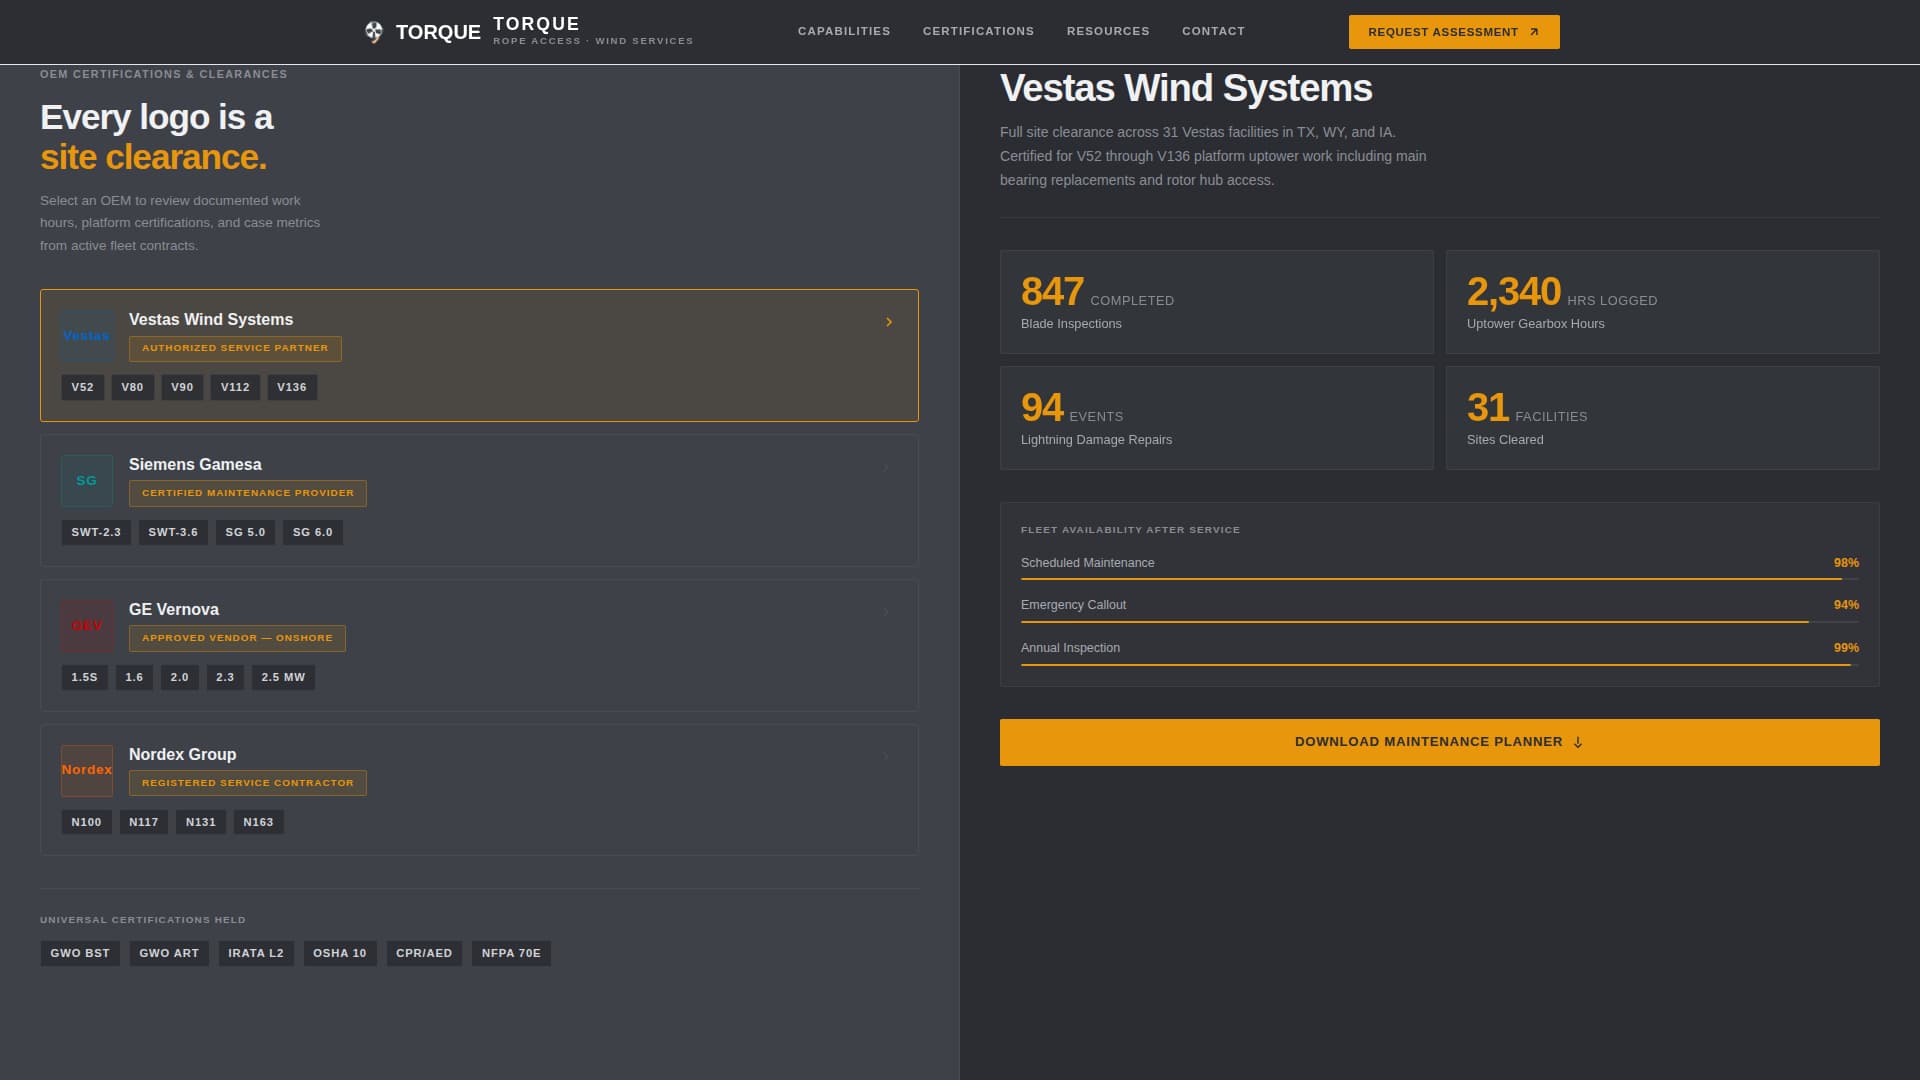The image size is (1920, 1080).
Task: Click the GWO BST certification tag
Action: point(80,954)
